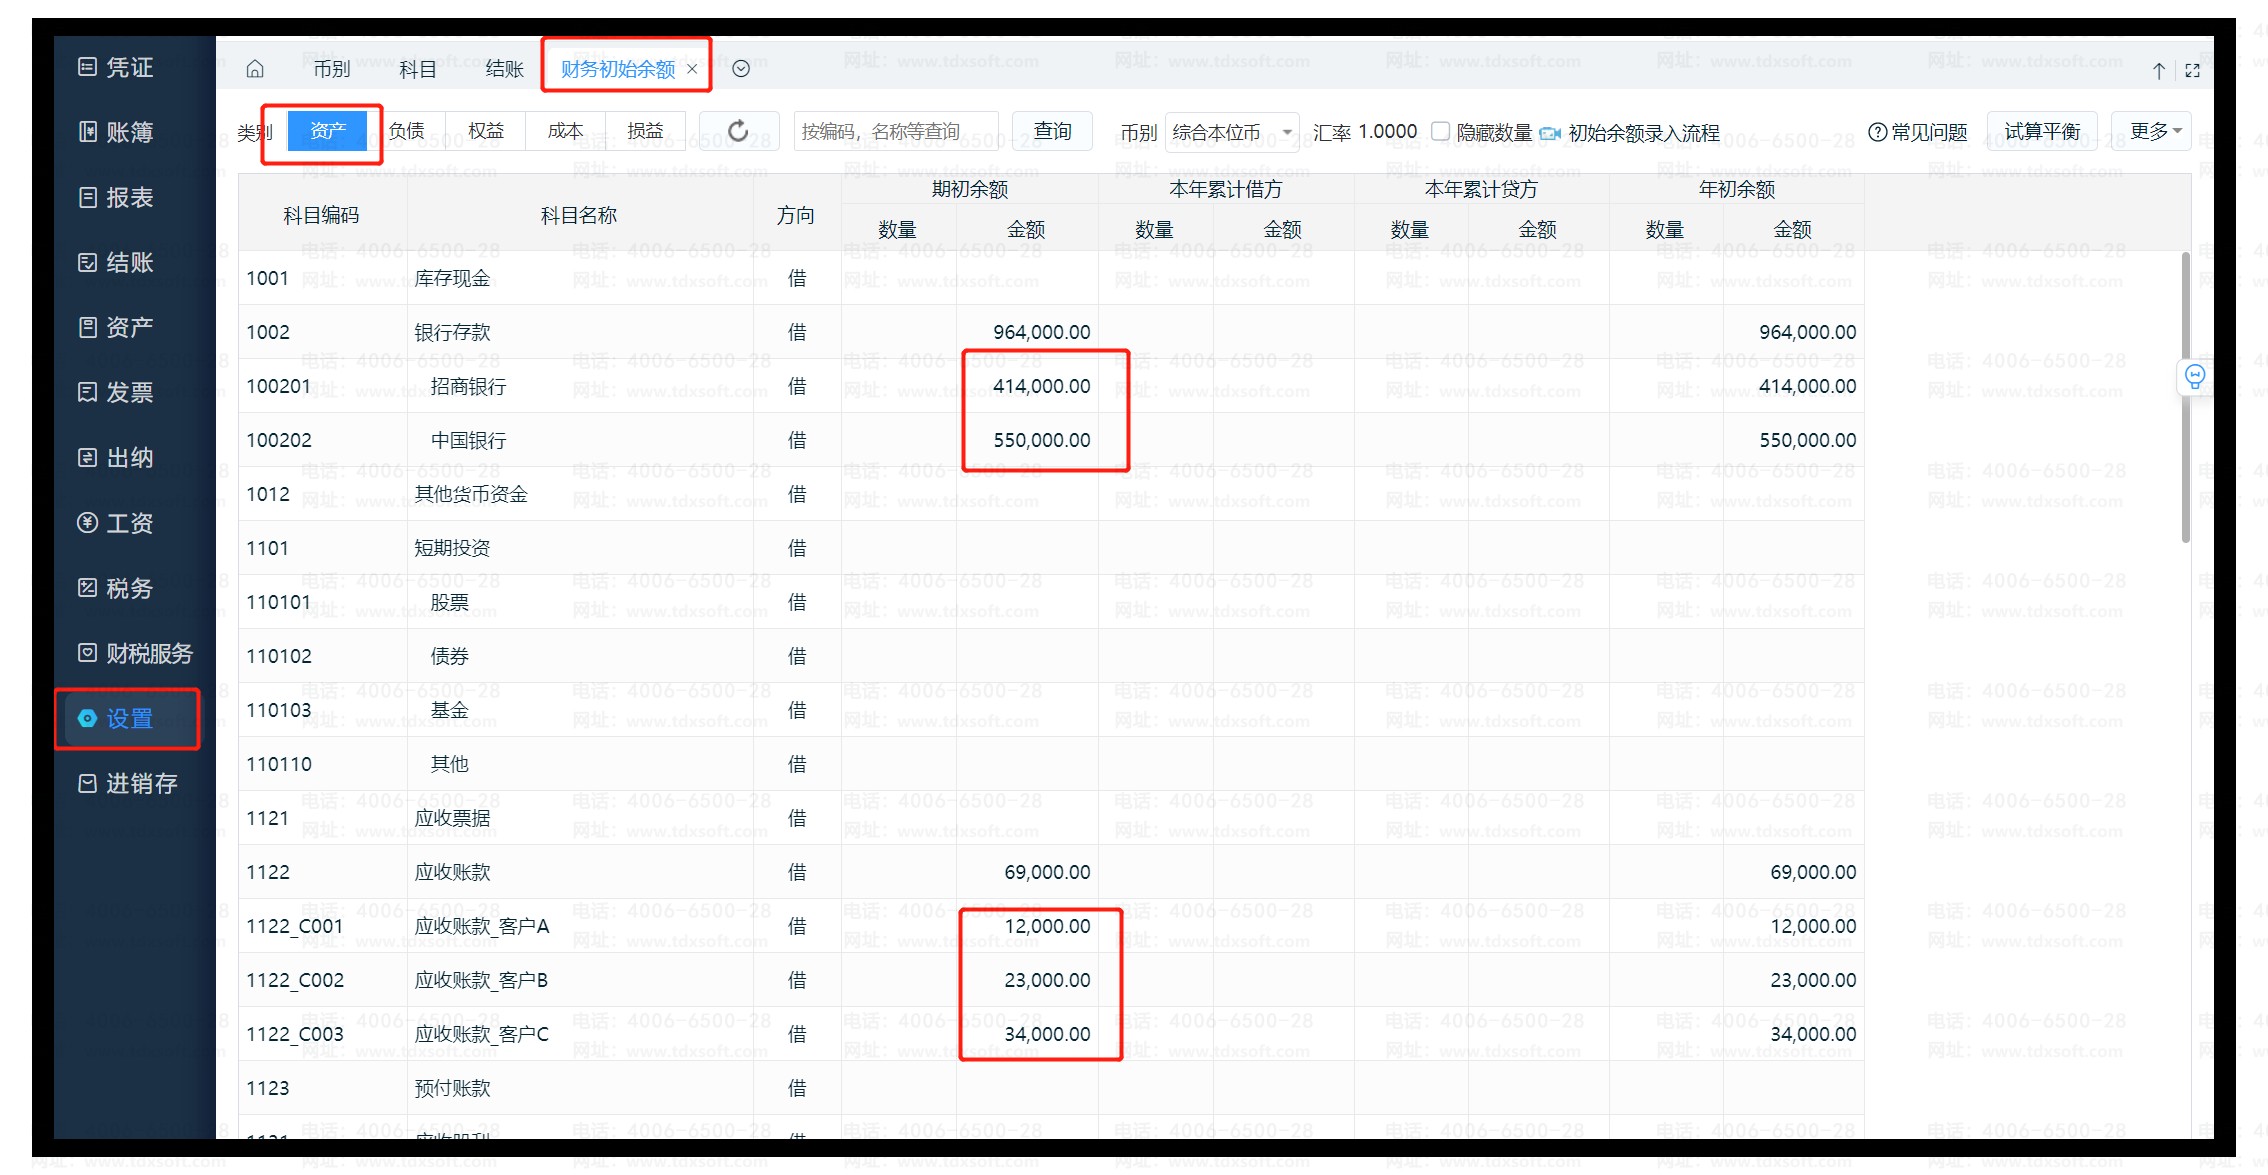
Task: Select the 负债 category toggle
Action: [x=407, y=131]
